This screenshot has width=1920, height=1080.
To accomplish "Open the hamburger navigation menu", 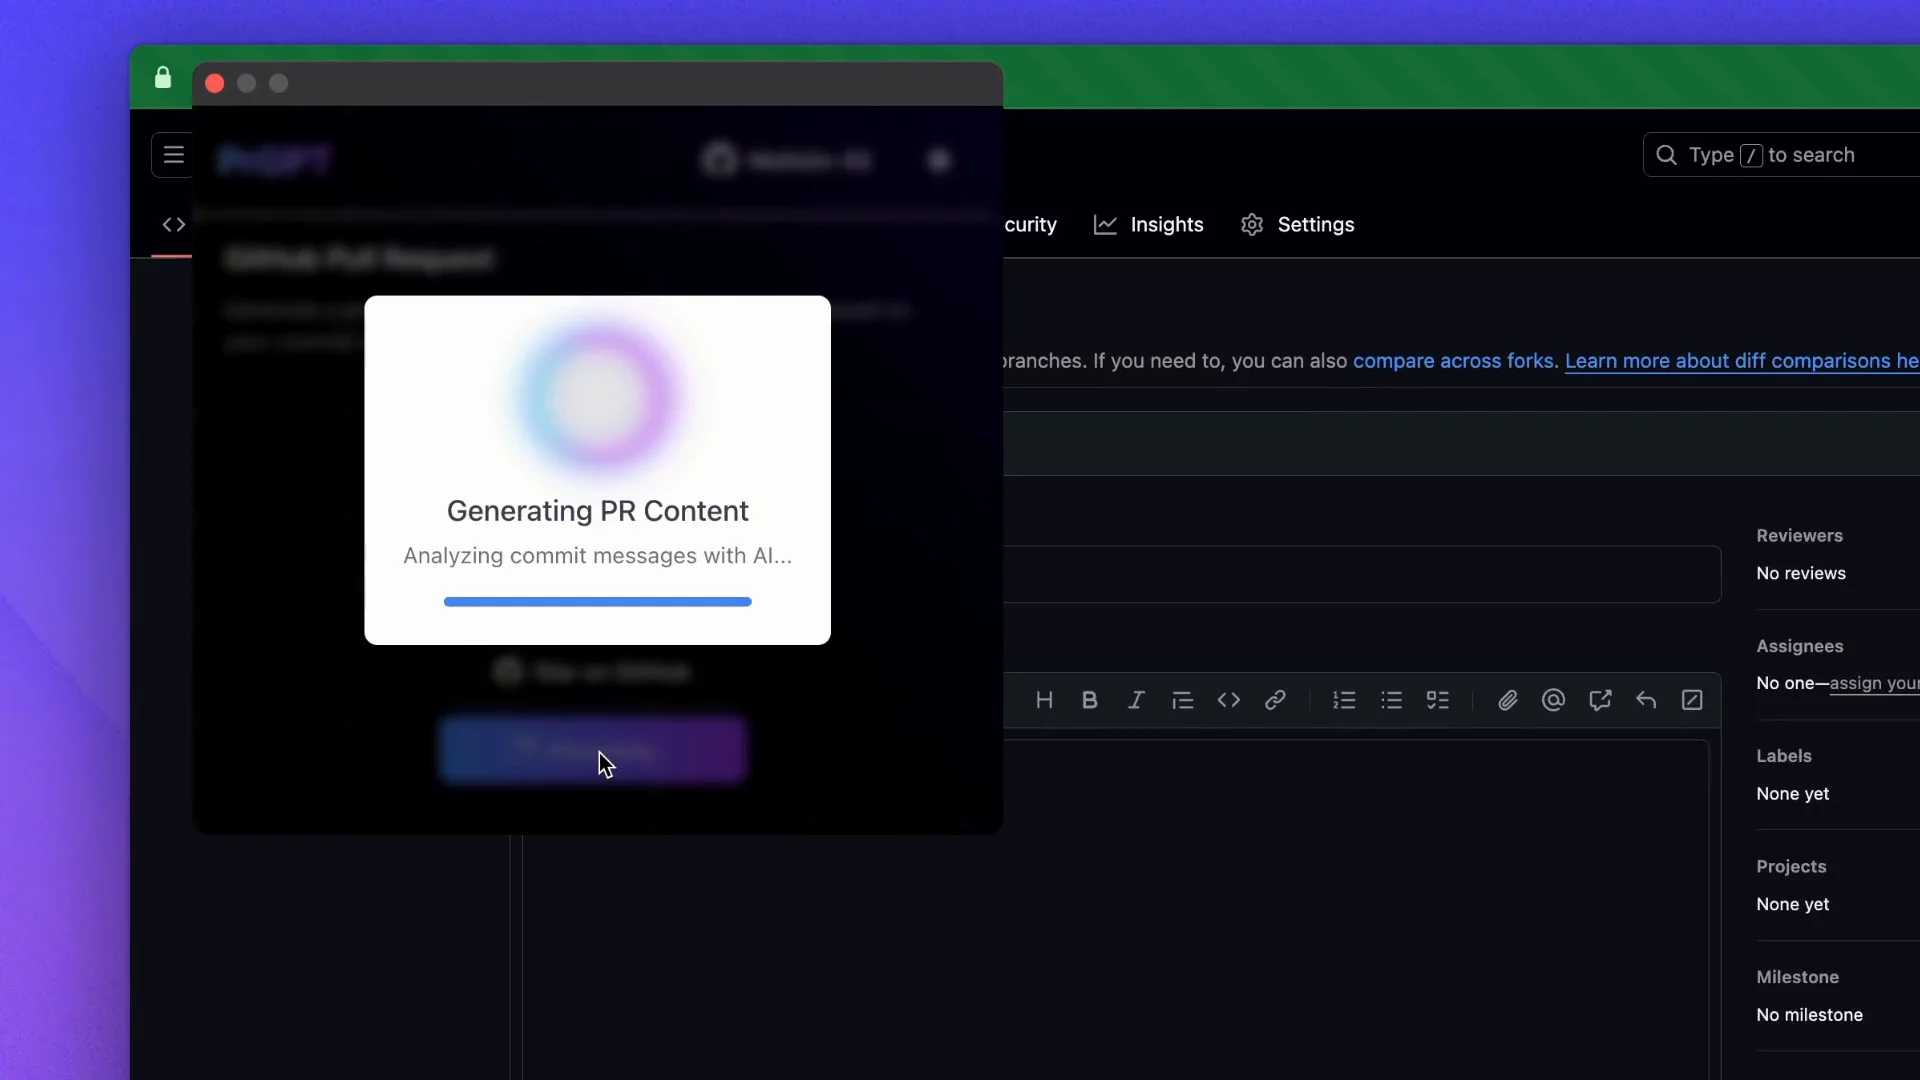I will (173, 155).
